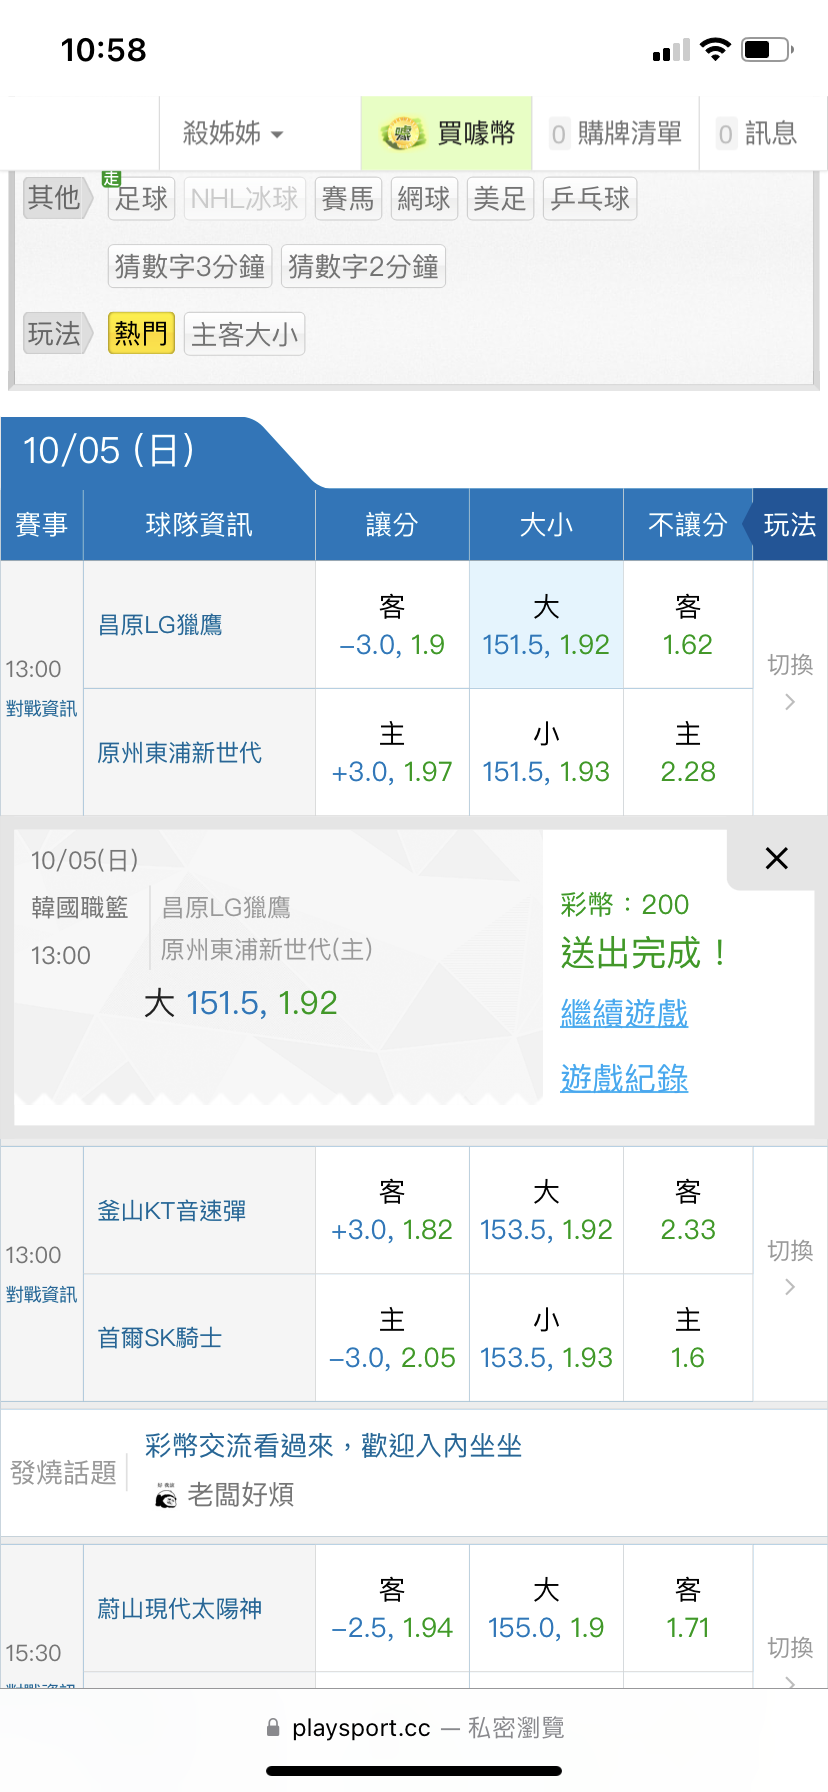Select the 賽馬 sport tab

click(x=348, y=198)
